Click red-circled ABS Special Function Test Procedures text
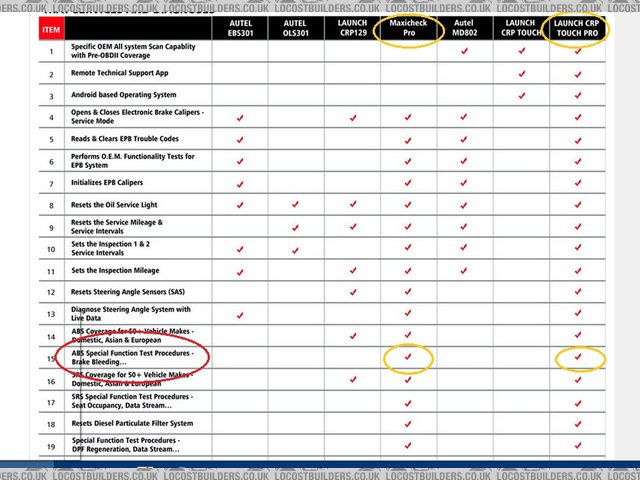Viewport: 640px width, 480px height. [138, 357]
